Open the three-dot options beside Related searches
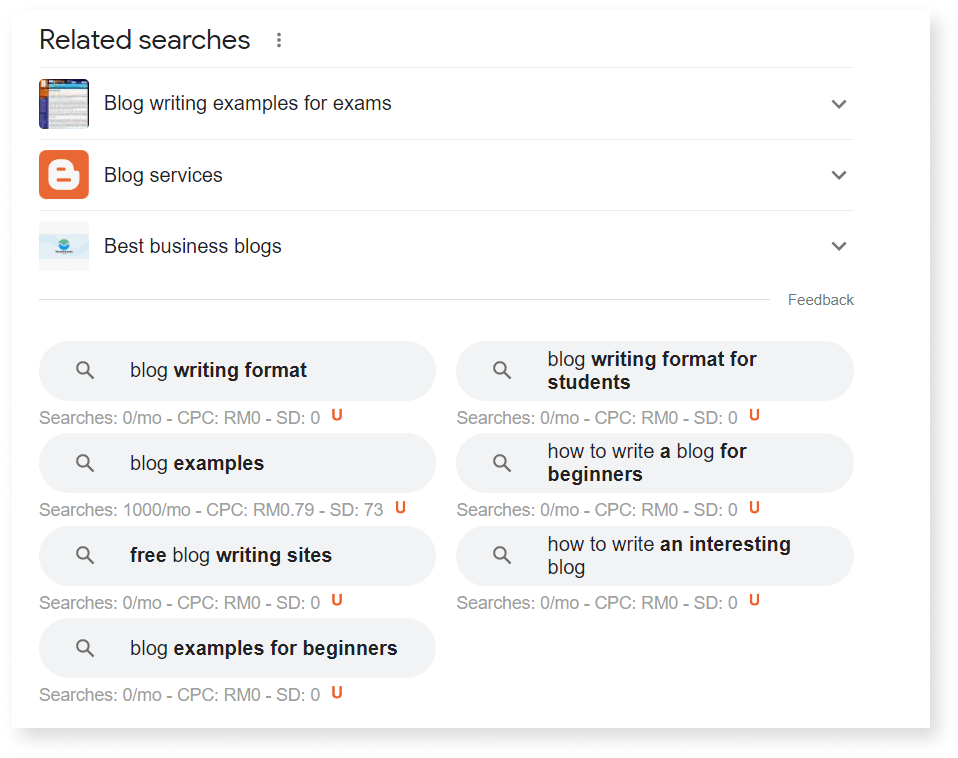Screen dimensions: 958x758 click(278, 40)
